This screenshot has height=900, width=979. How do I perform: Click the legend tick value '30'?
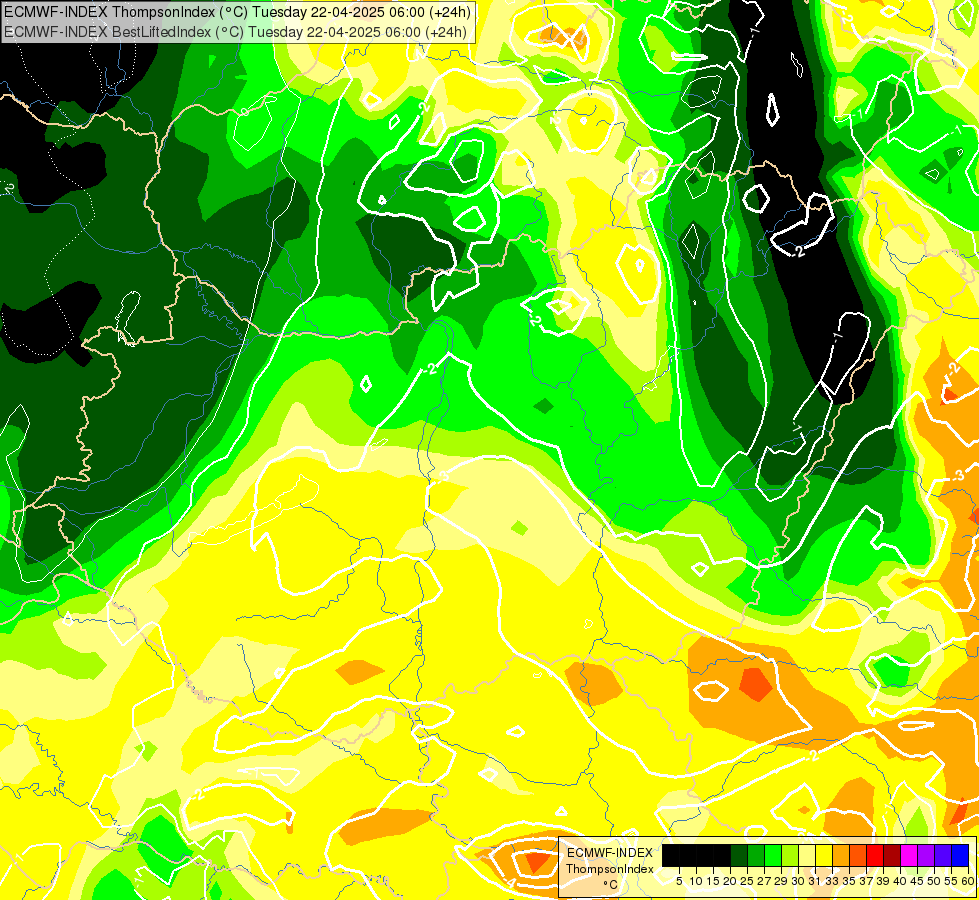click(x=799, y=881)
